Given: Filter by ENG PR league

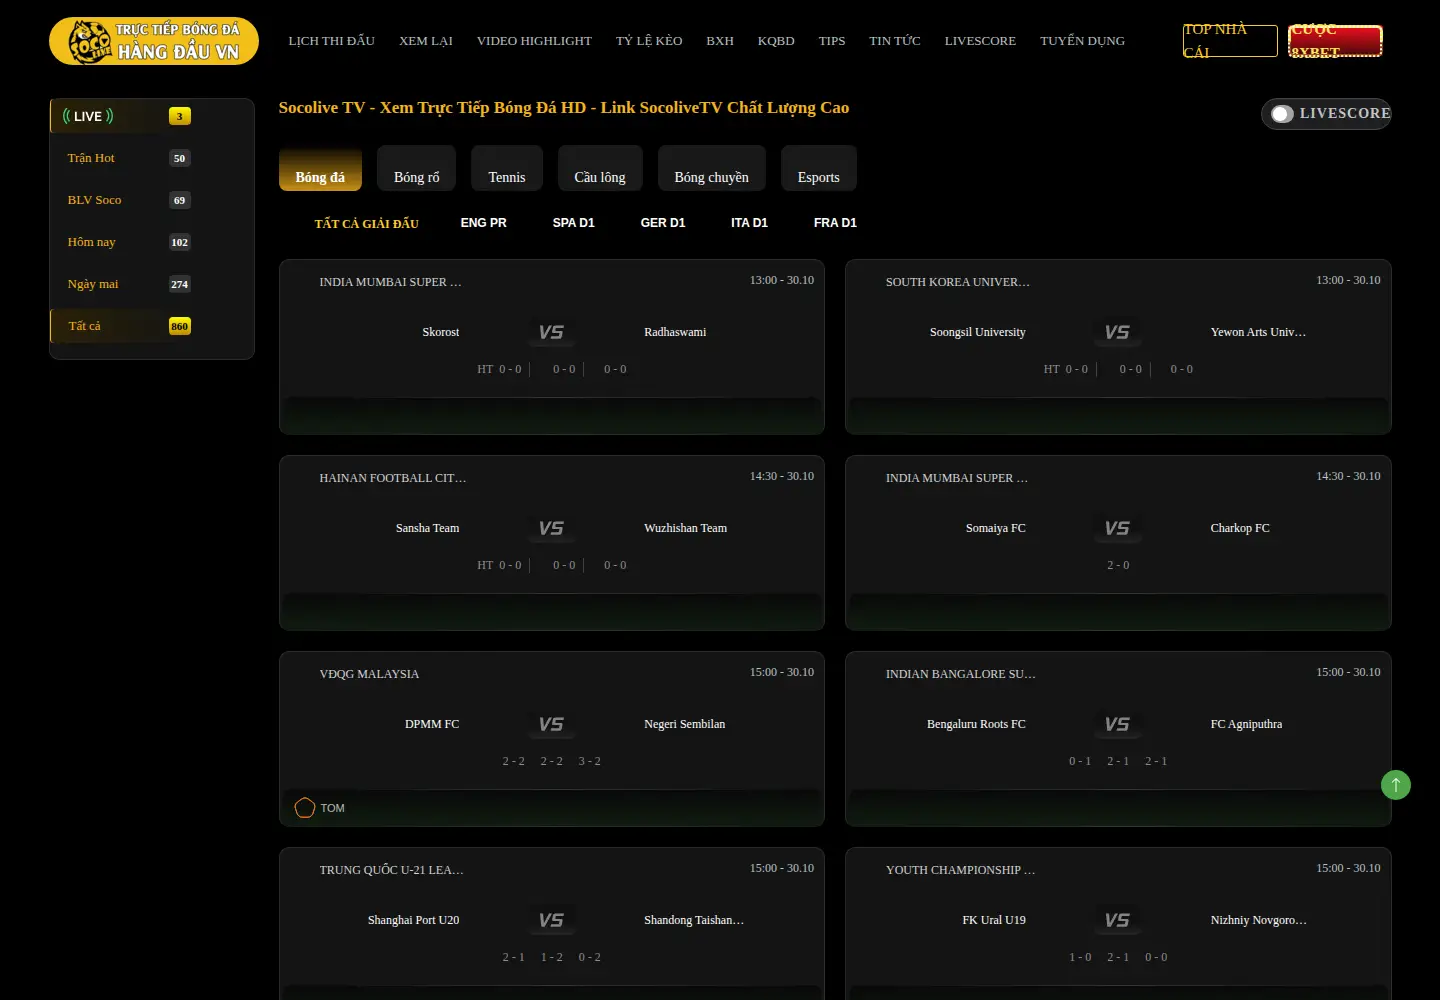Looking at the screenshot, I should tap(484, 223).
